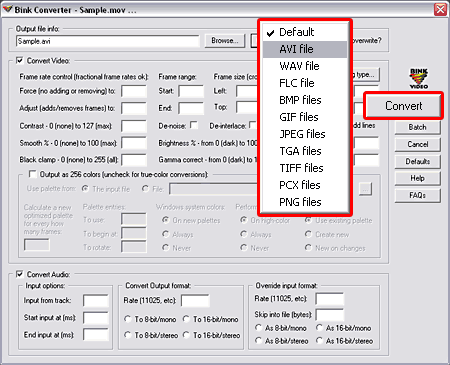450x365 pixels.
Task: Select Default in the format menu
Action: coord(305,32)
